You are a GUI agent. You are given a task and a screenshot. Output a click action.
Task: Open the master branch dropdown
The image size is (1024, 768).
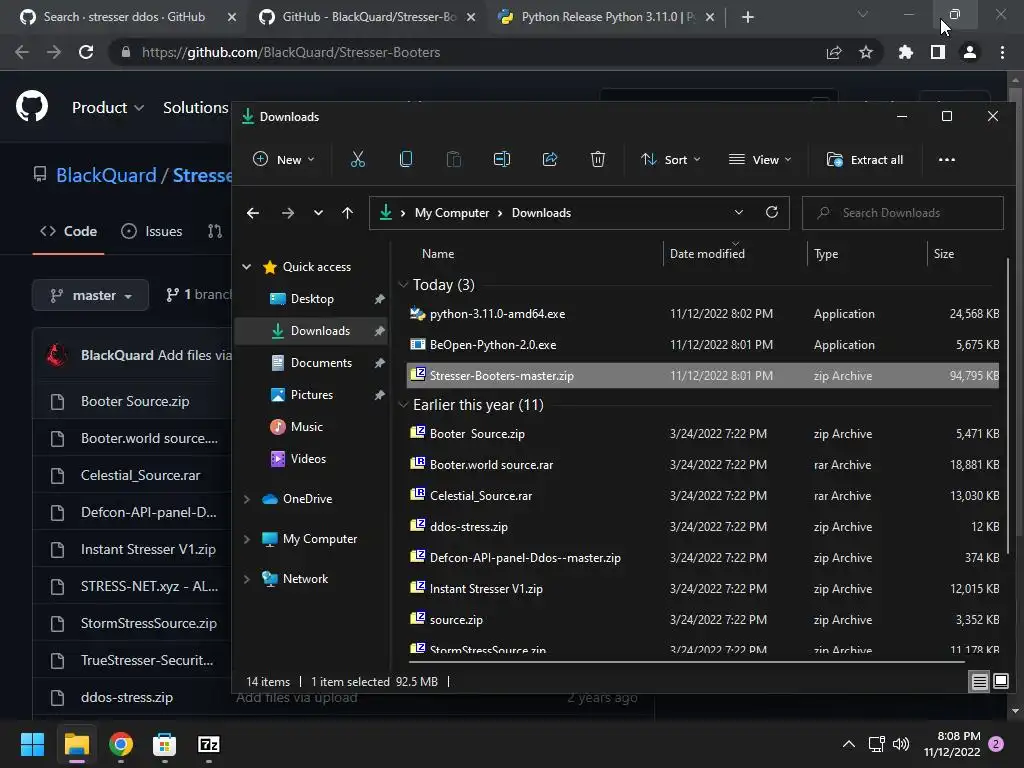point(90,295)
